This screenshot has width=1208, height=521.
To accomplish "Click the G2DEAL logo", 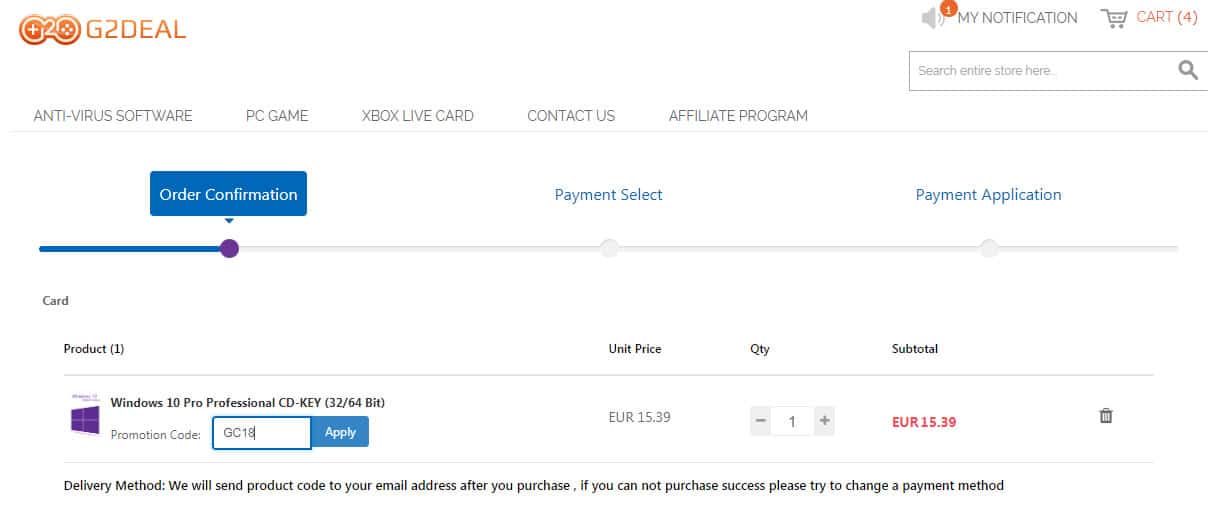I will [102, 29].
